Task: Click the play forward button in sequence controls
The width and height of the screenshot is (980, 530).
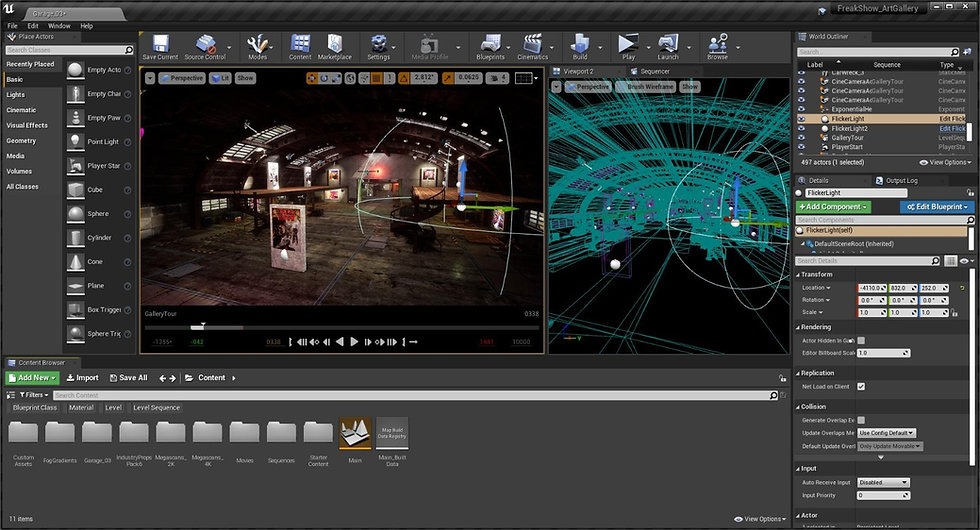Action: coord(354,342)
